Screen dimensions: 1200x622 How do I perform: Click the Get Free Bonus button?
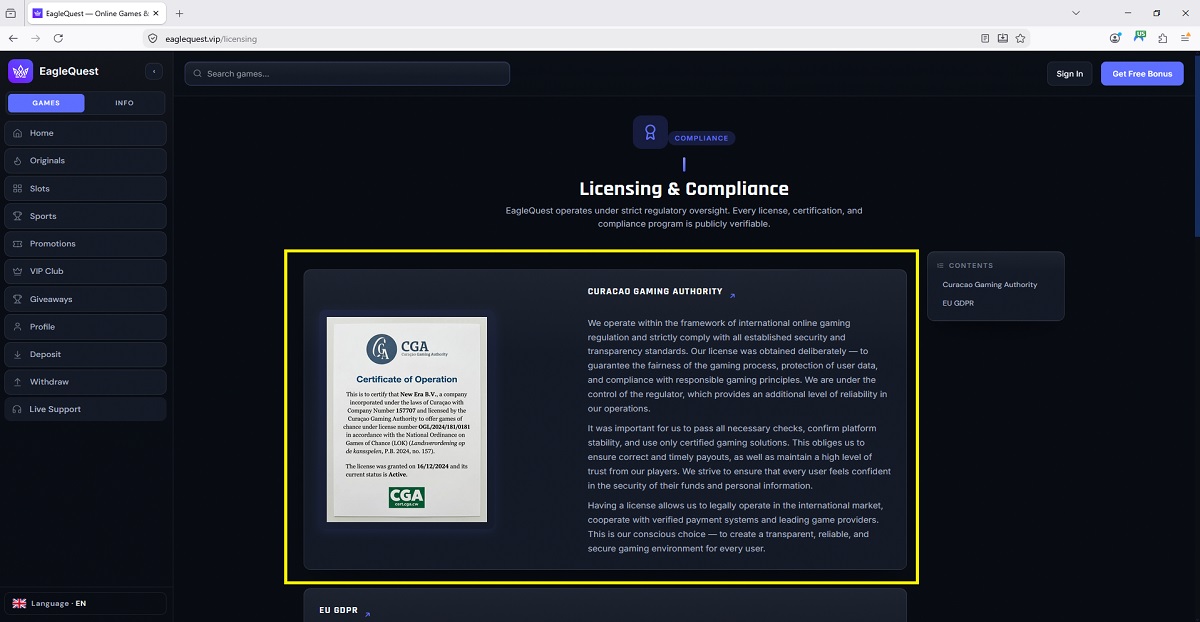click(x=1142, y=73)
